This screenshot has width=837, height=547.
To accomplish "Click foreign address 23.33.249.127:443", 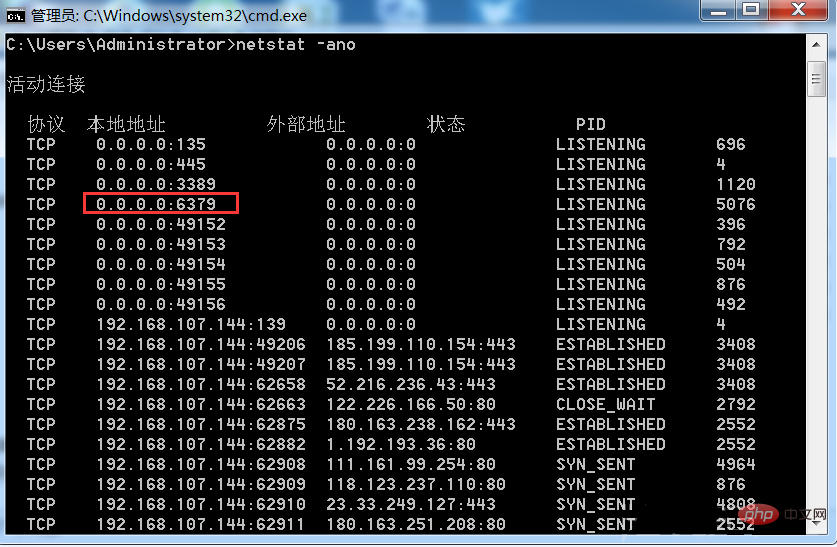I will [x=411, y=504].
